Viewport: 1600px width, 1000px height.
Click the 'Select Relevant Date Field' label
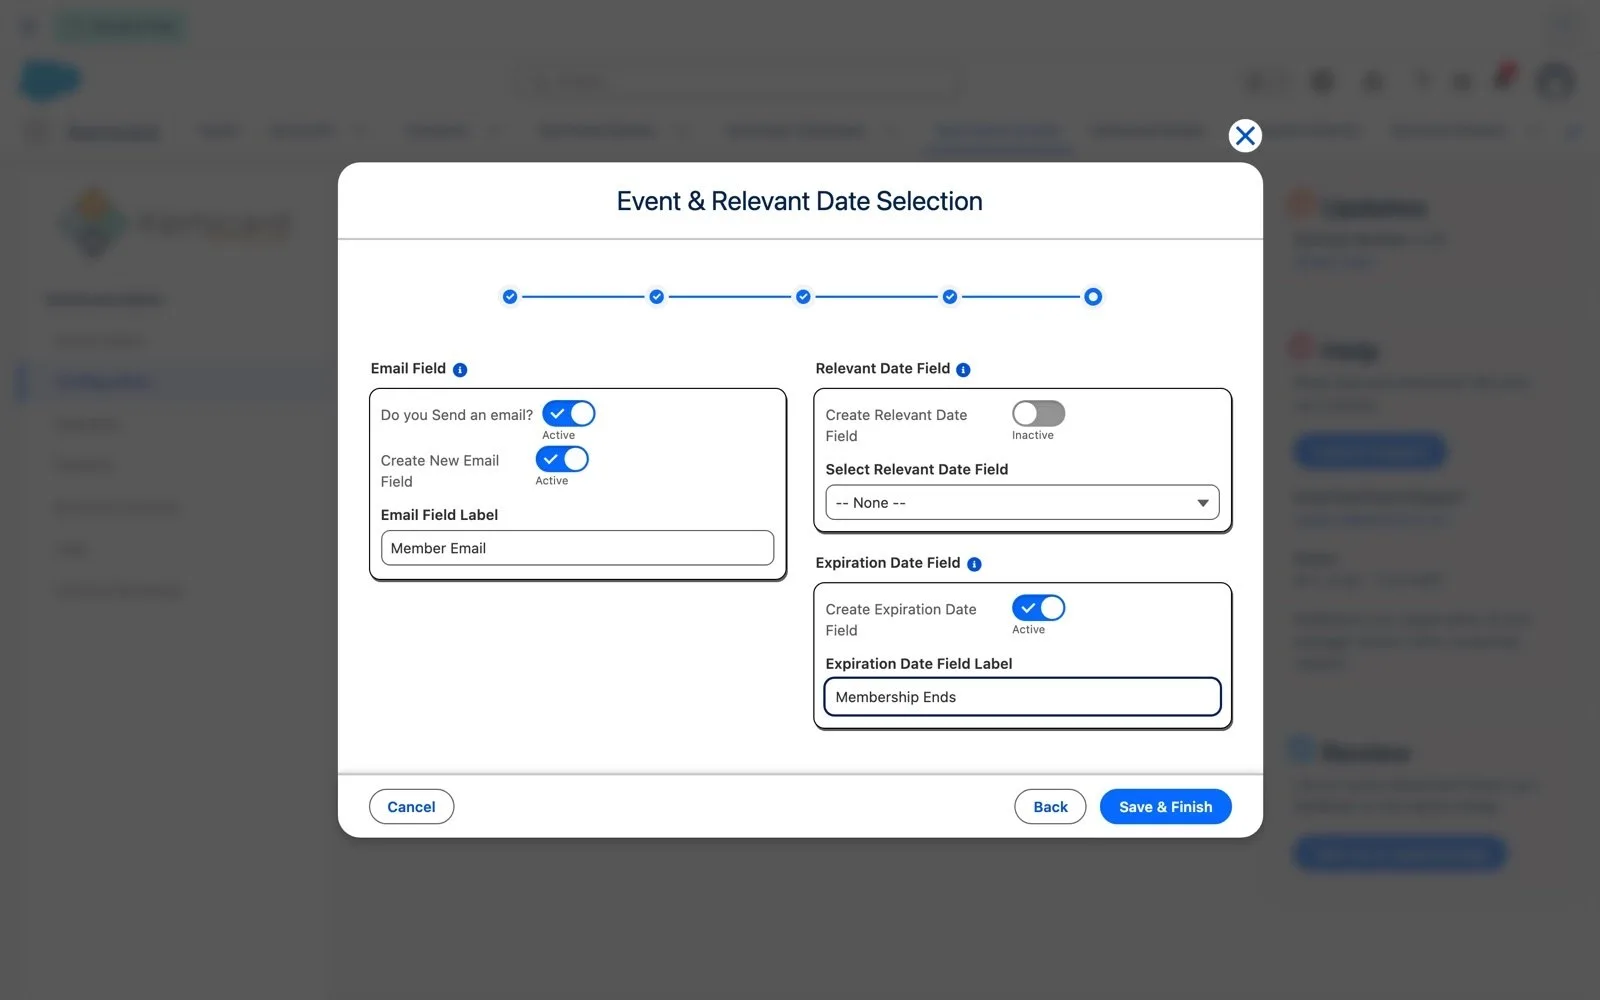click(917, 469)
